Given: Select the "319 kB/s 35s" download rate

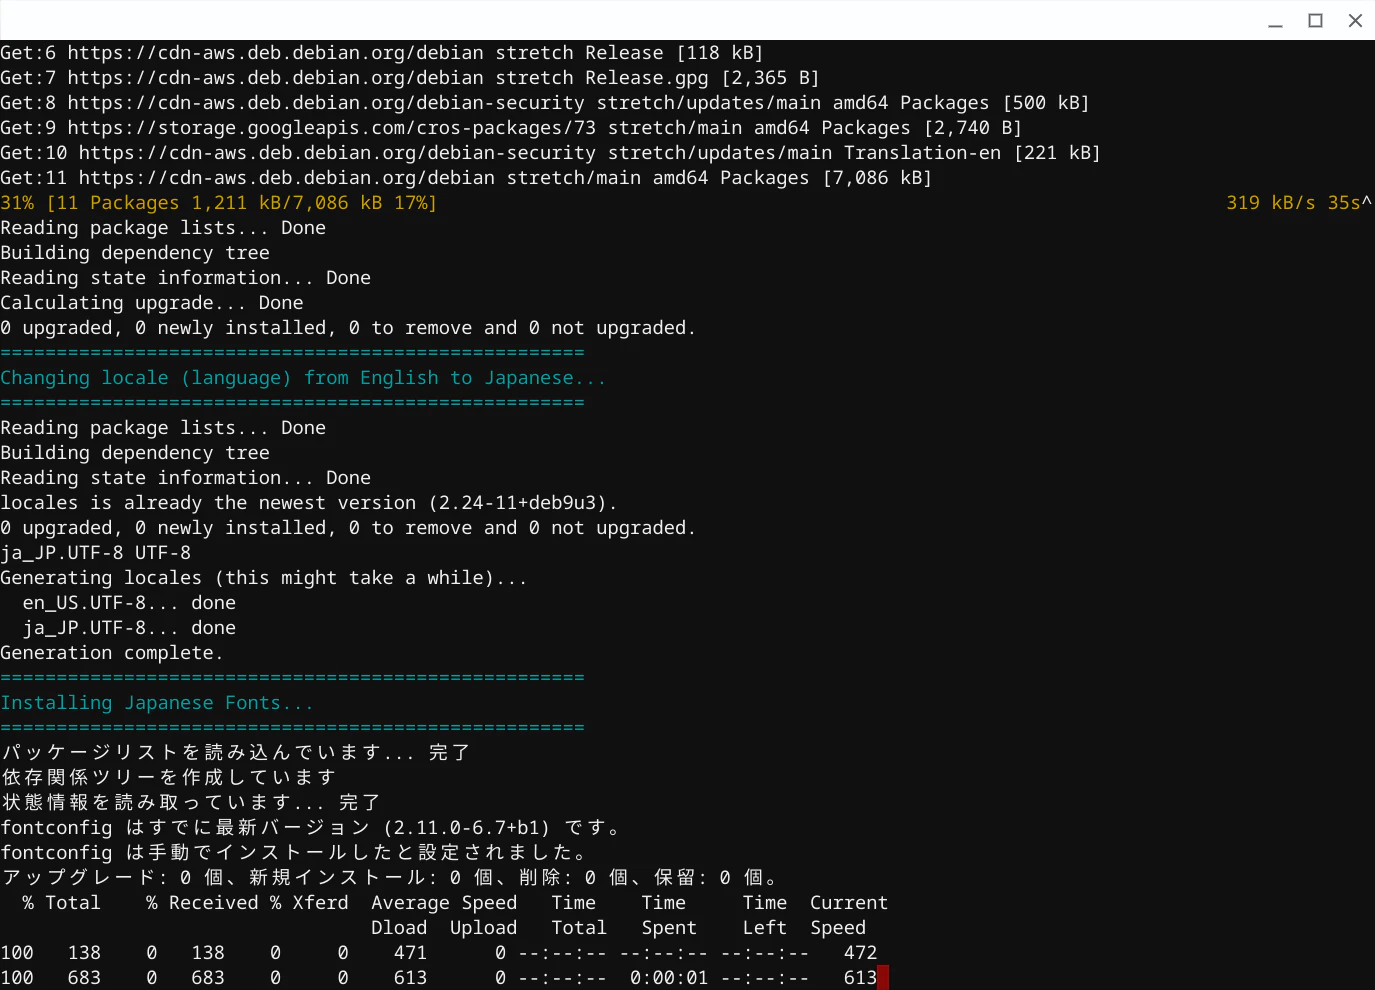Looking at the screenshot, I should (1293, 203).
